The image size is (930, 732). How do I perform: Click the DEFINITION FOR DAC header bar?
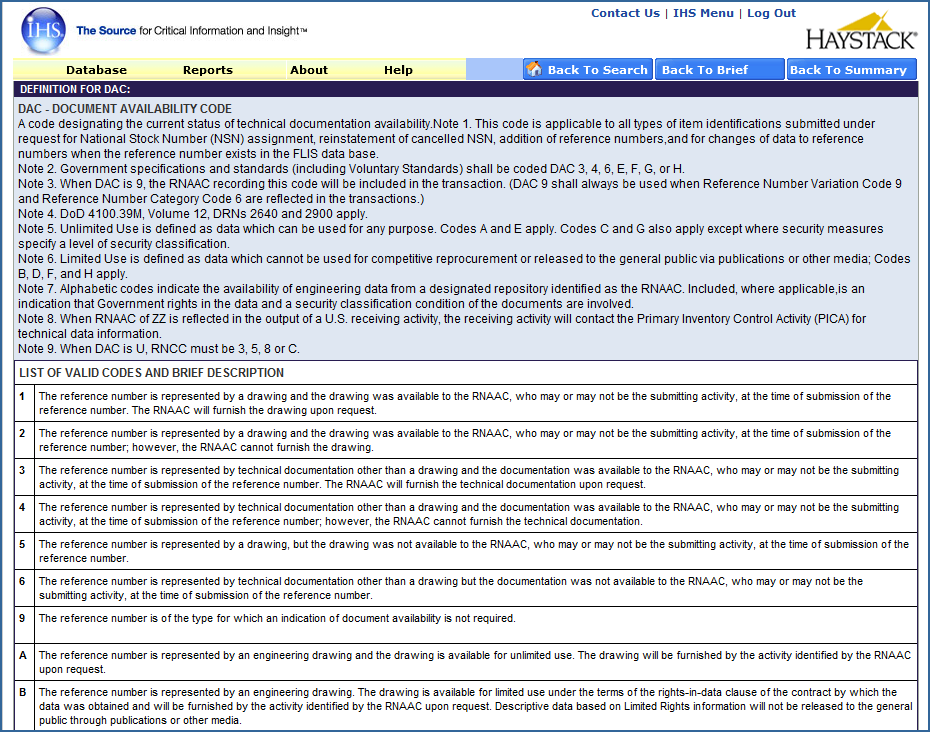point(464,89)
